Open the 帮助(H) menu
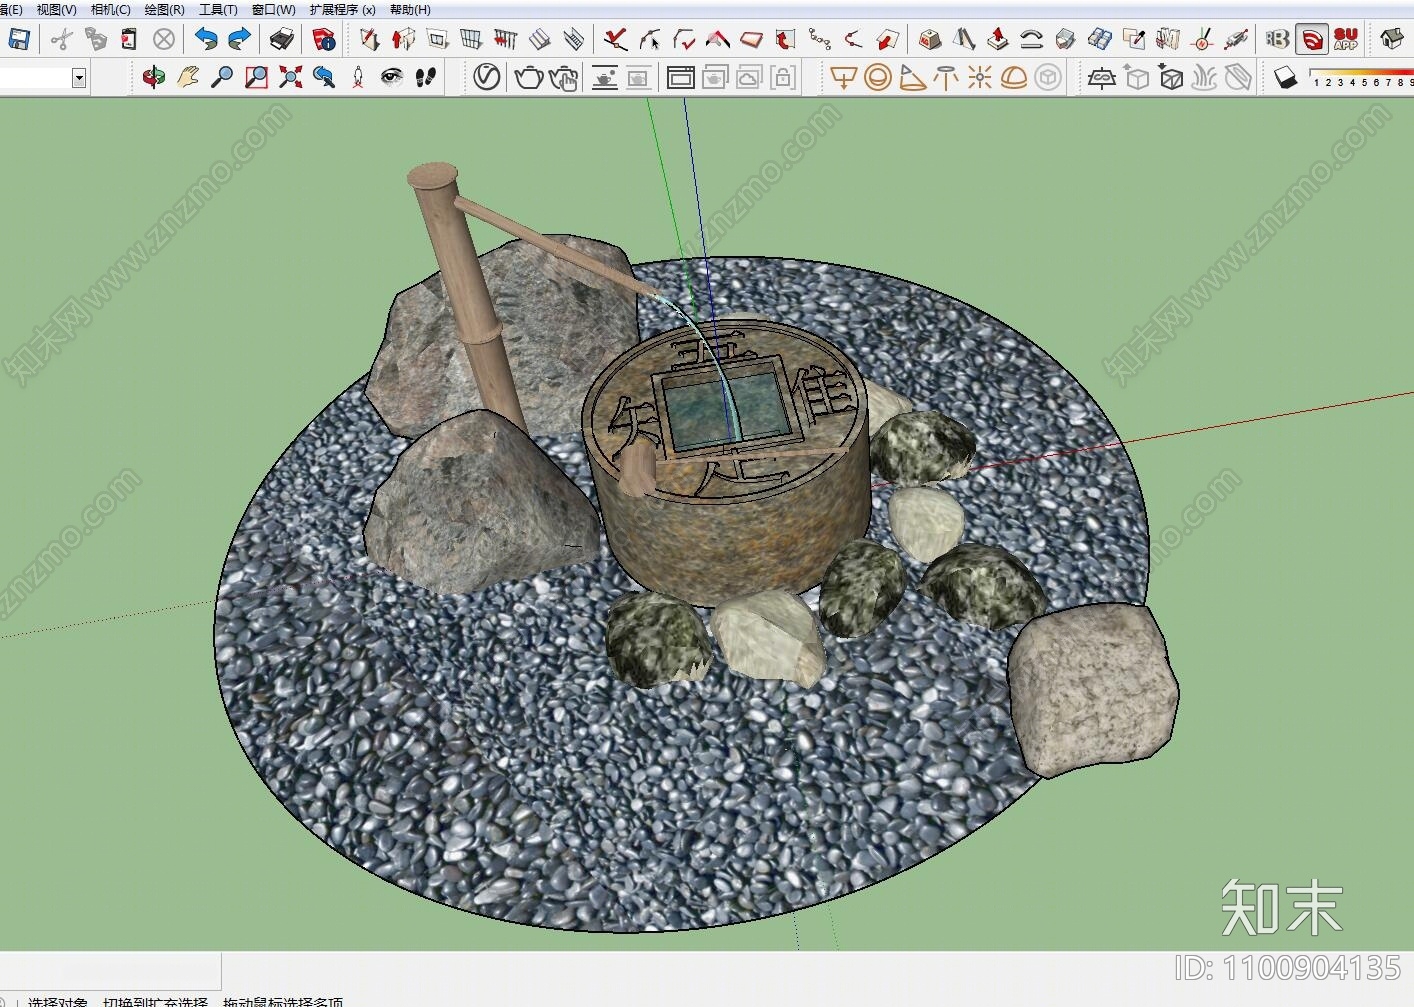Screen dimensions: 1414x1007 tap(410, 9)
